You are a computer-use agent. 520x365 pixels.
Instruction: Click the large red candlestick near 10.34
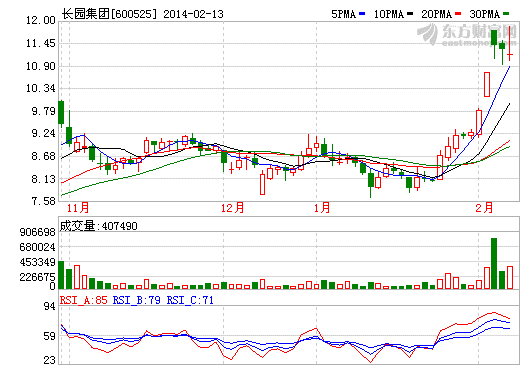[487, 85]
